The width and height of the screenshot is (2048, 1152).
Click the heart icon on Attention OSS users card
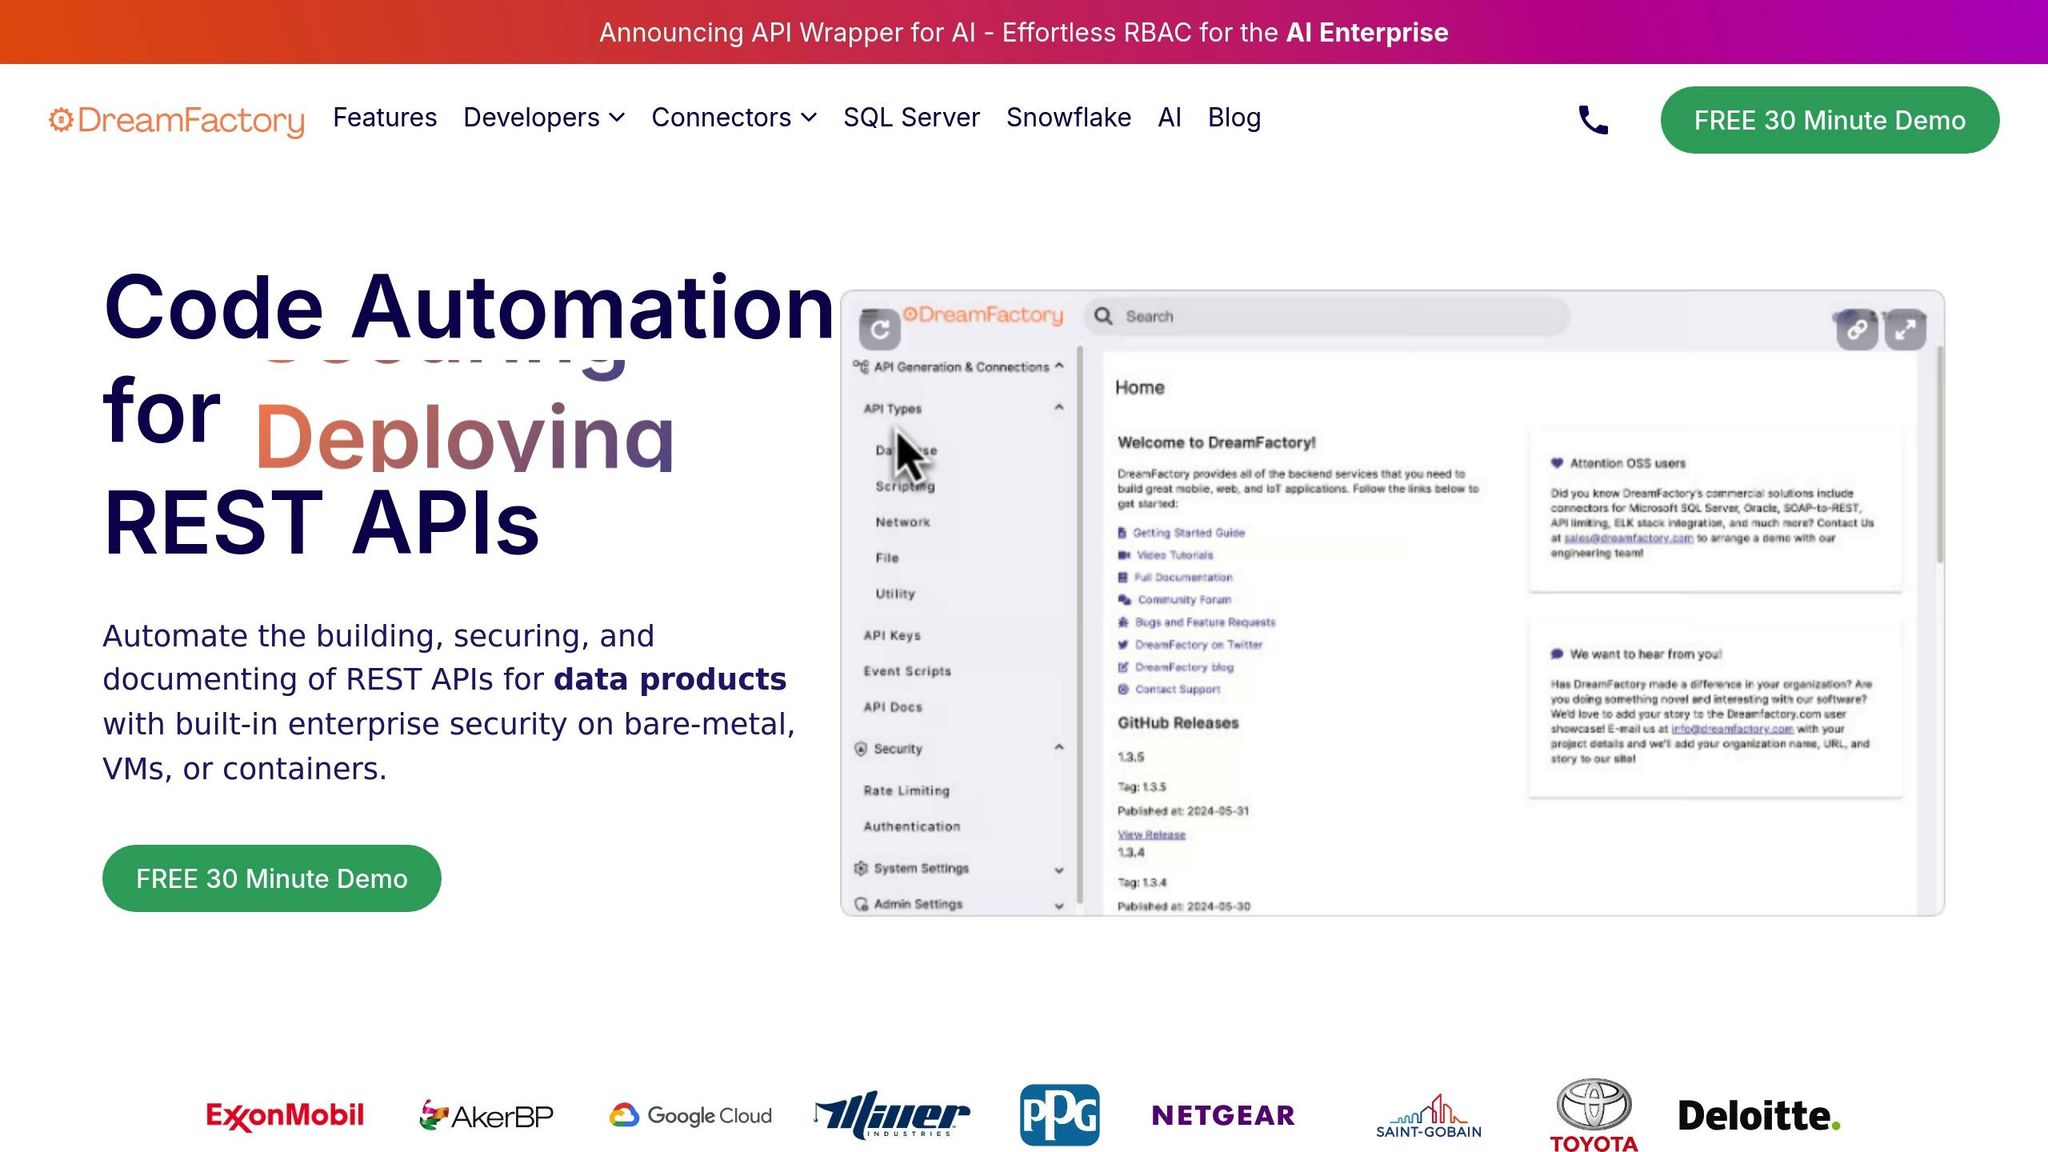click(1557, 463)
